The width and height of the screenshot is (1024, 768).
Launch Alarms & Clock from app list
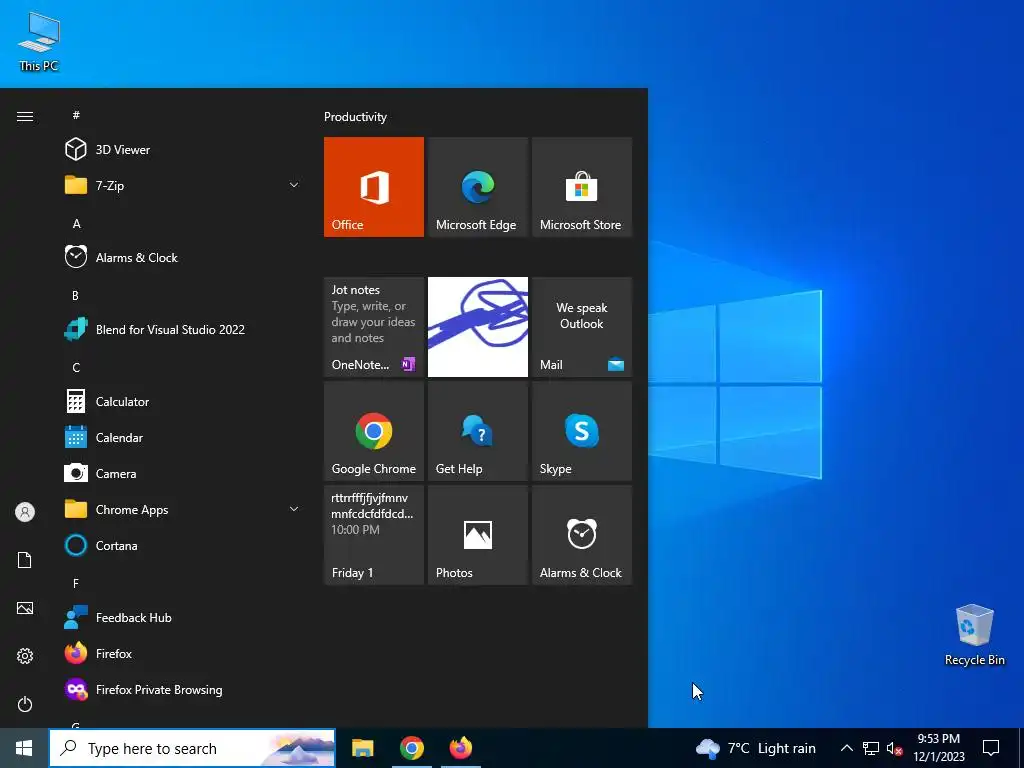[183, 257]
